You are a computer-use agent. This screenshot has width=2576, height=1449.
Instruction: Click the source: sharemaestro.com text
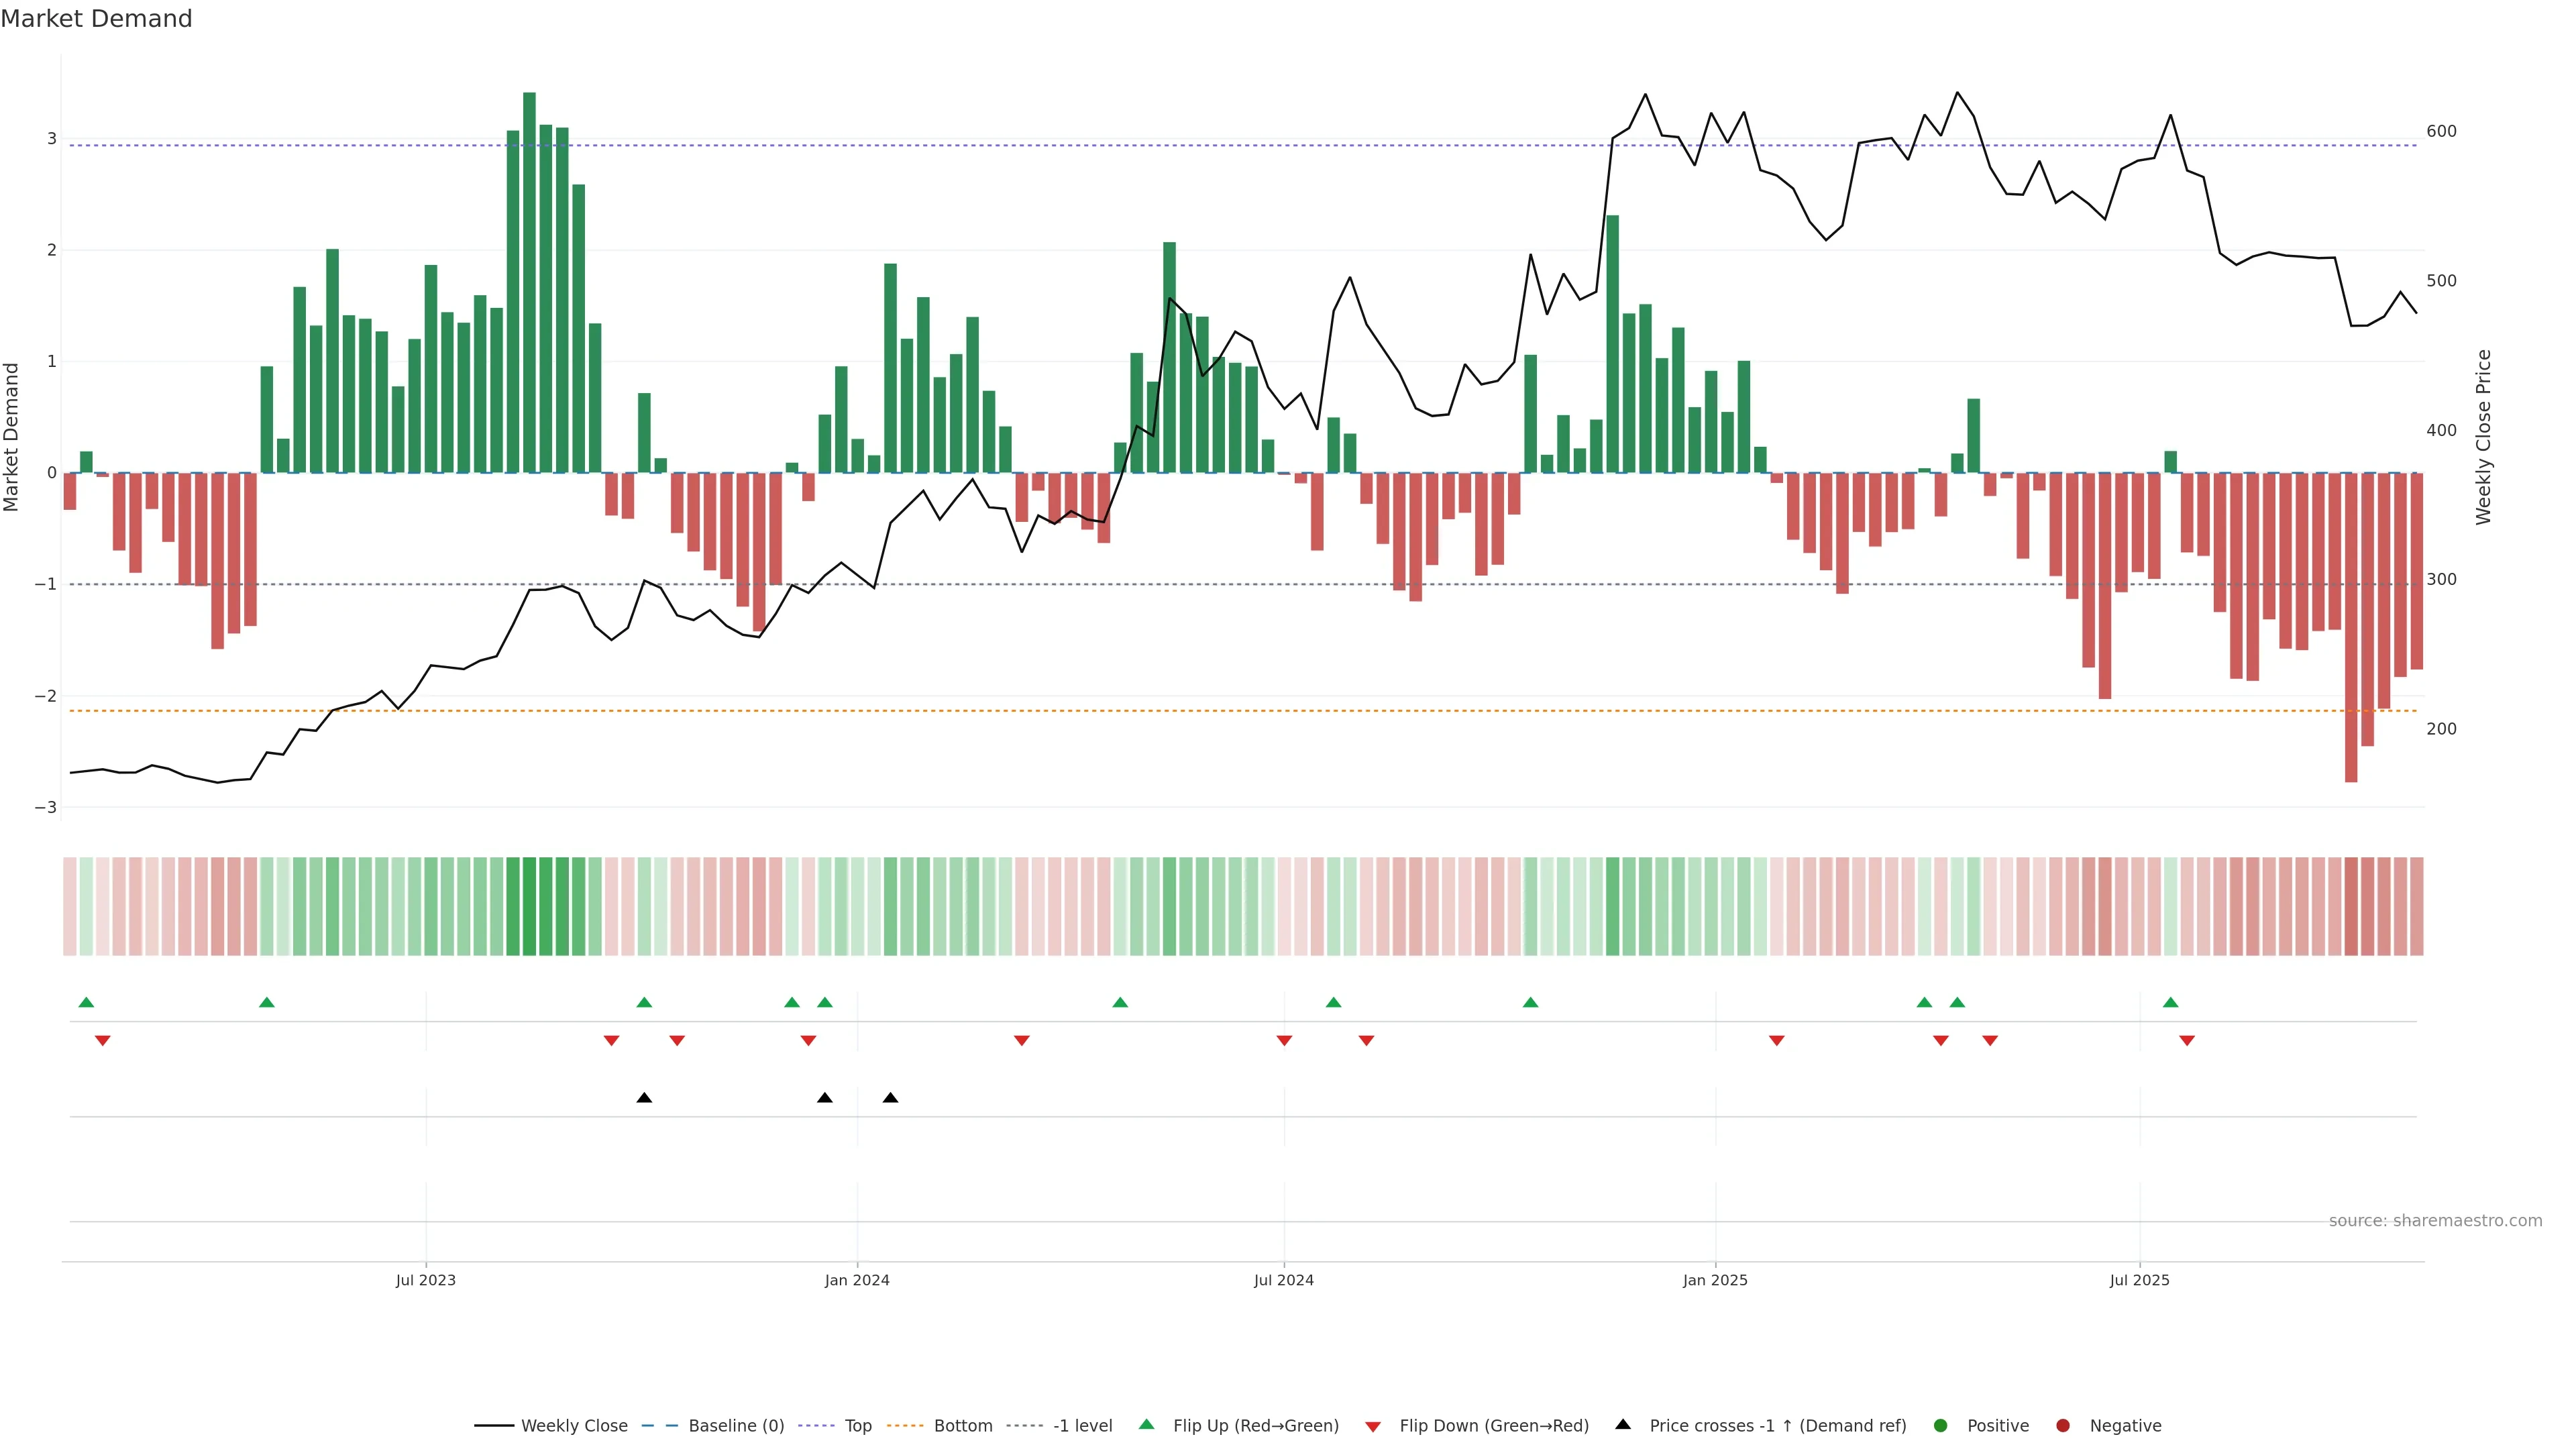[2435, 1220]
